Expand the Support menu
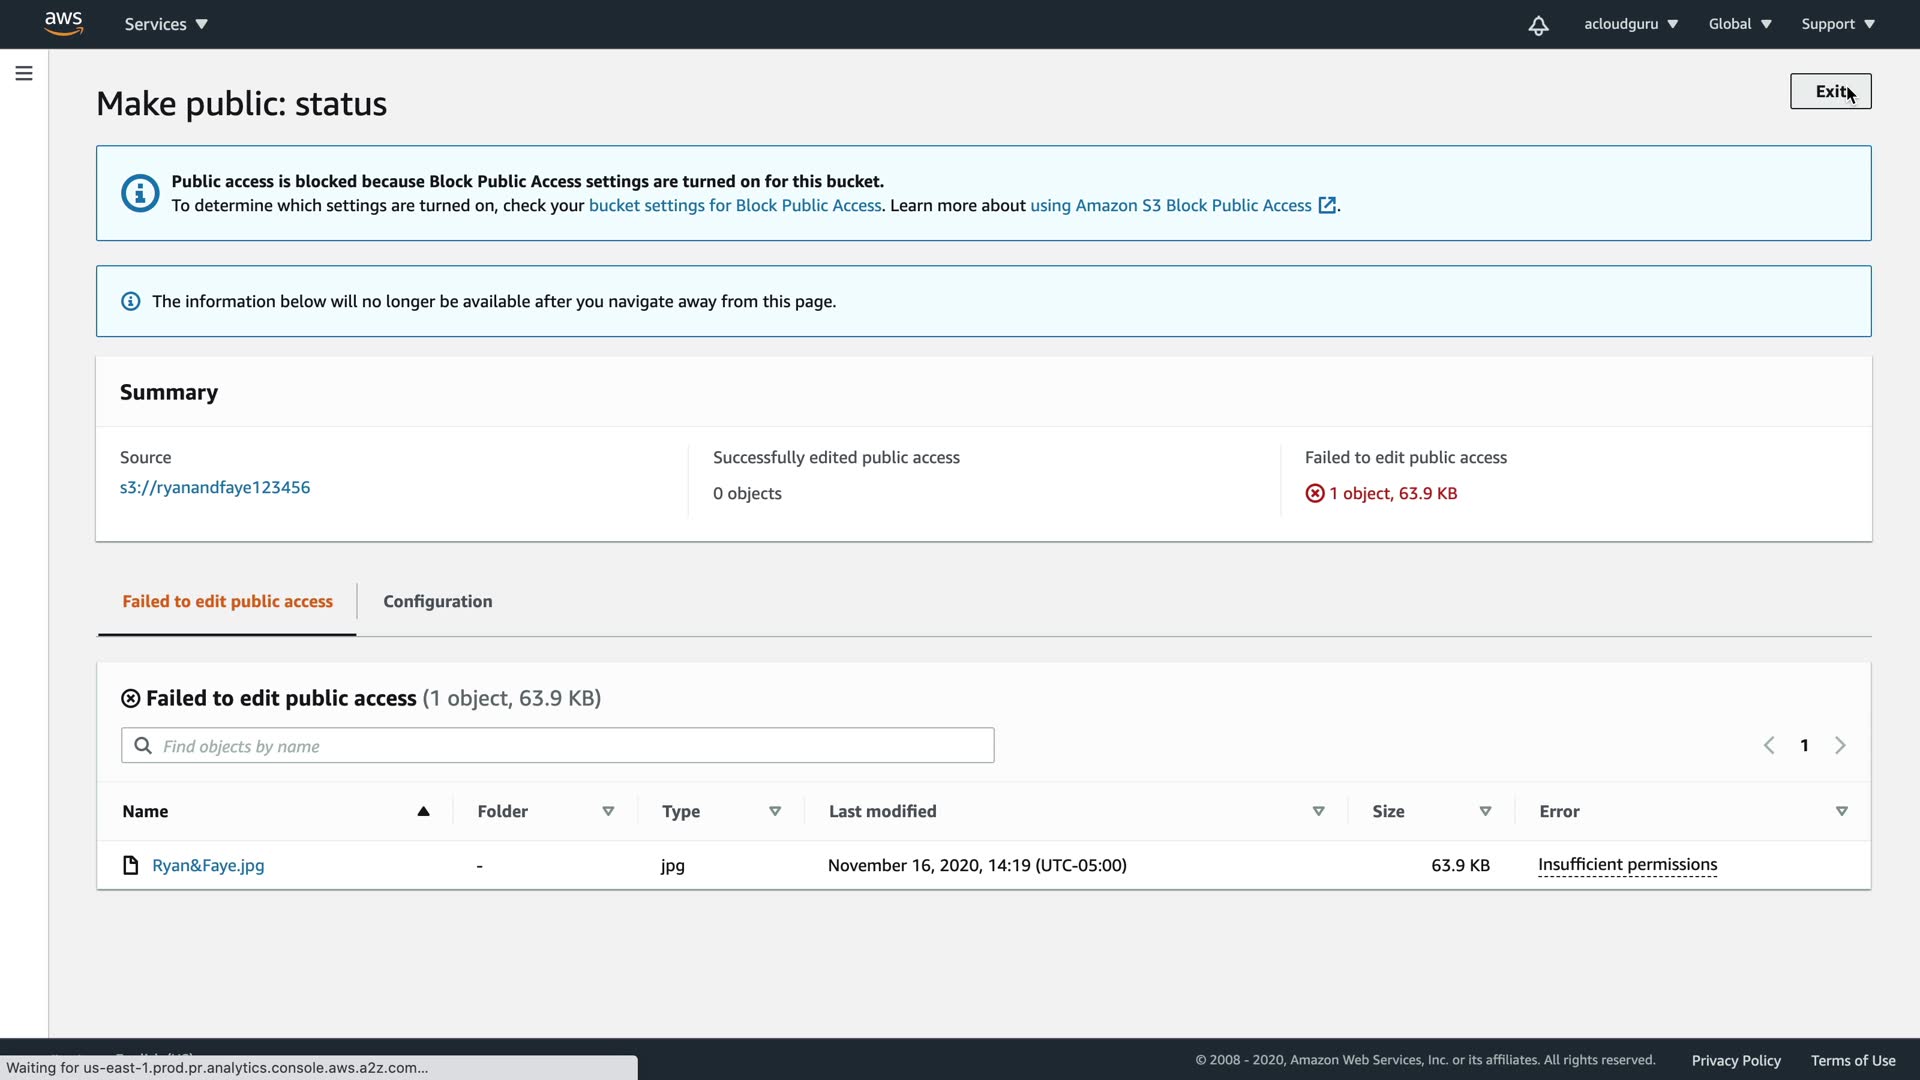This screenshot has width=1920, height=1080. [x=1837, y=24]
